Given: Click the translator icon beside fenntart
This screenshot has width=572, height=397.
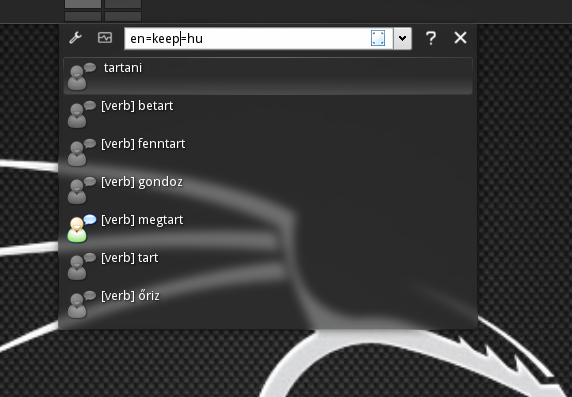Looking at the screenshot, I should coord(82,152).
